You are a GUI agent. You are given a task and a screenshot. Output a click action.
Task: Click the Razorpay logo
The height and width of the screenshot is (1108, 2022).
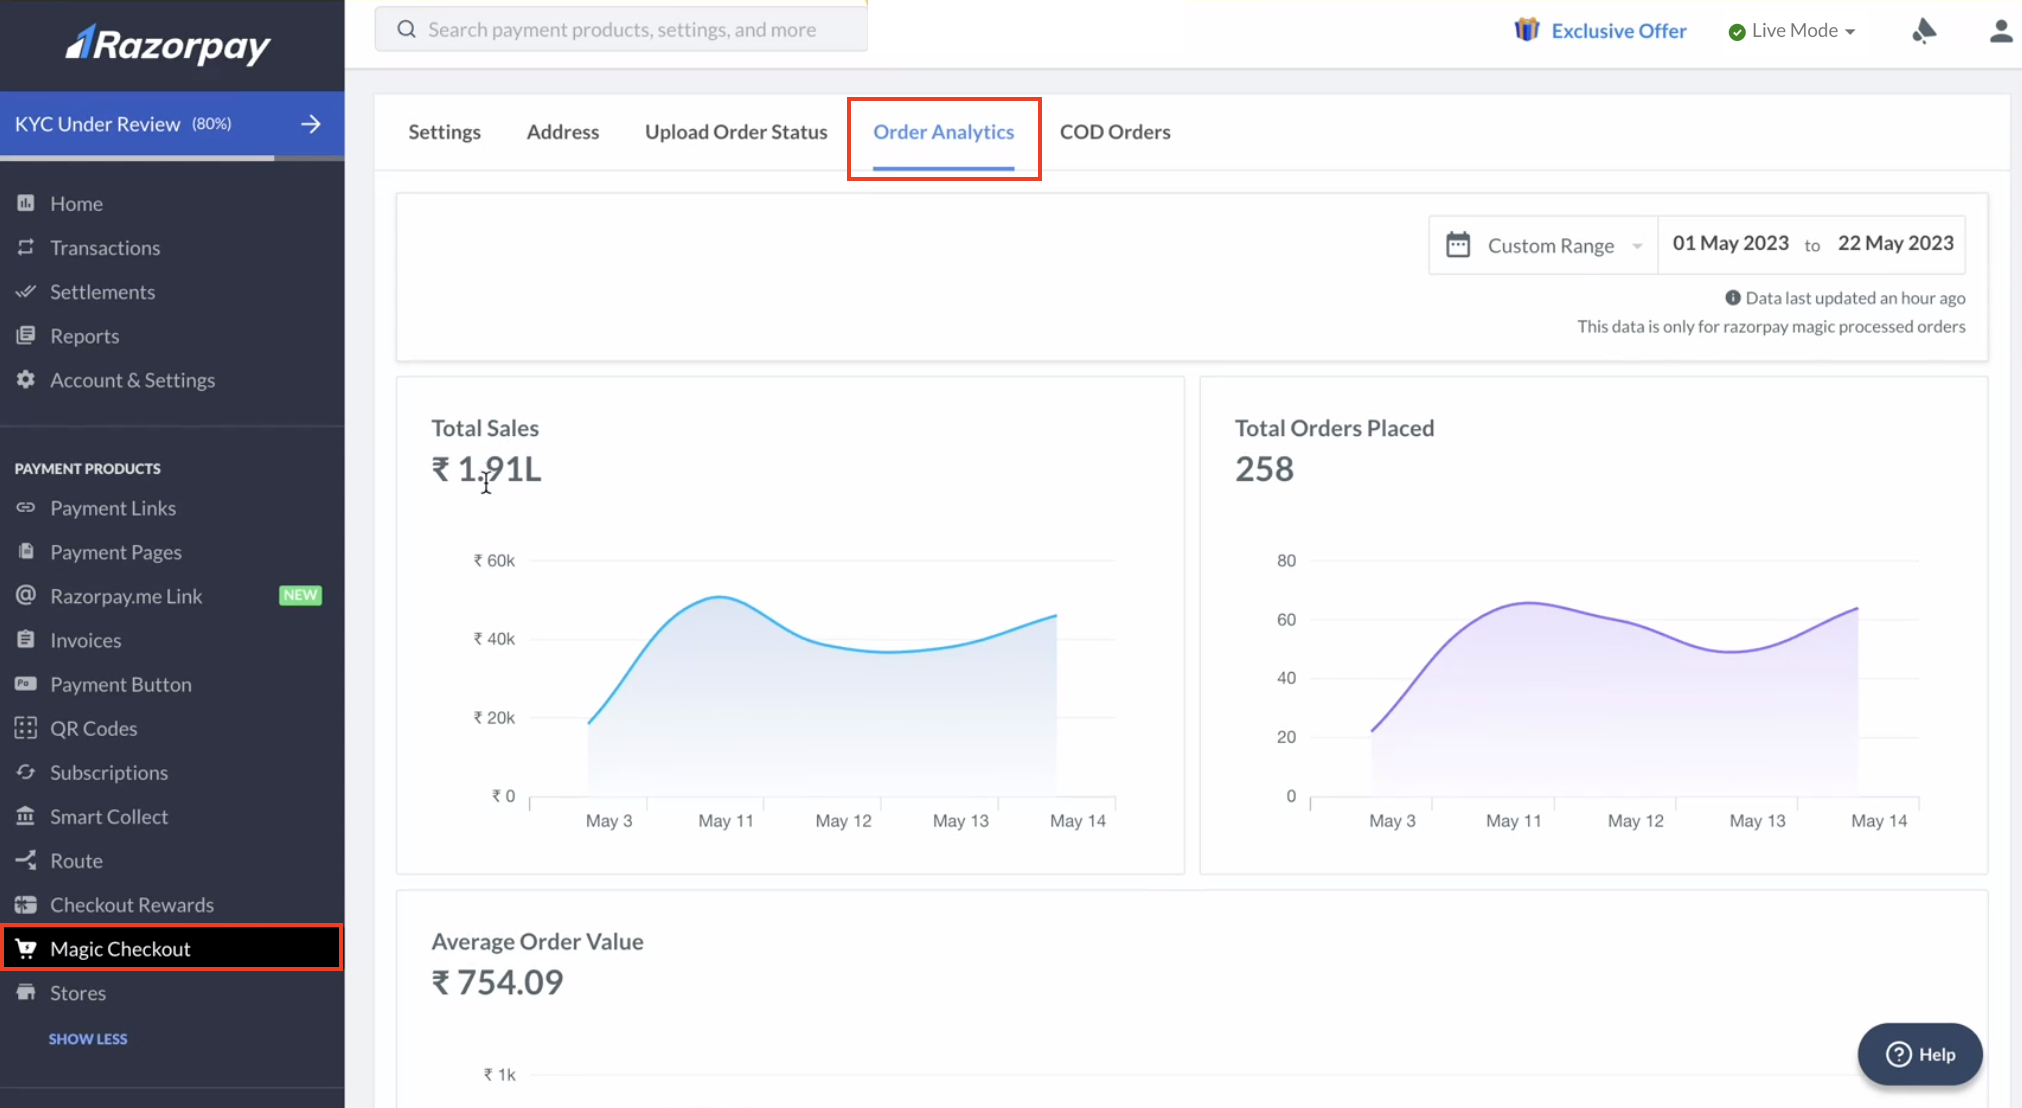pyautogui.click(x=168, y=44)
